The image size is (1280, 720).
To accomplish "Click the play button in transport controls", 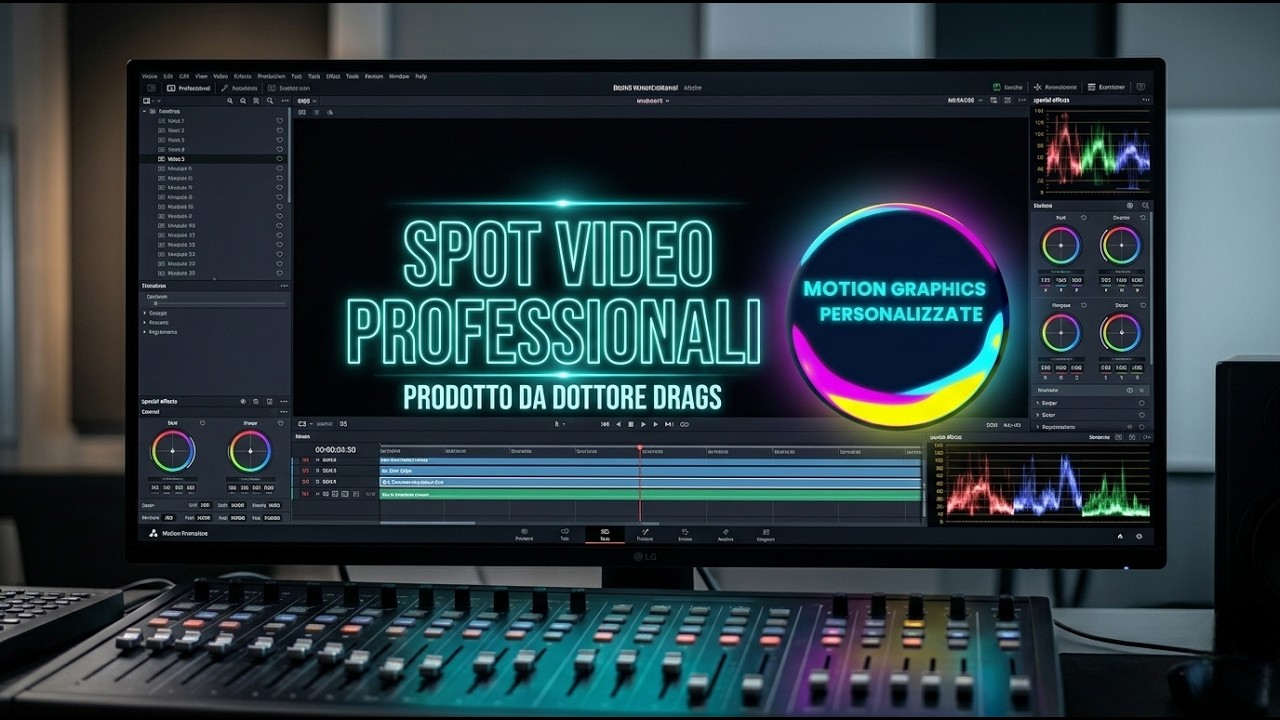I will pos(643,424).
